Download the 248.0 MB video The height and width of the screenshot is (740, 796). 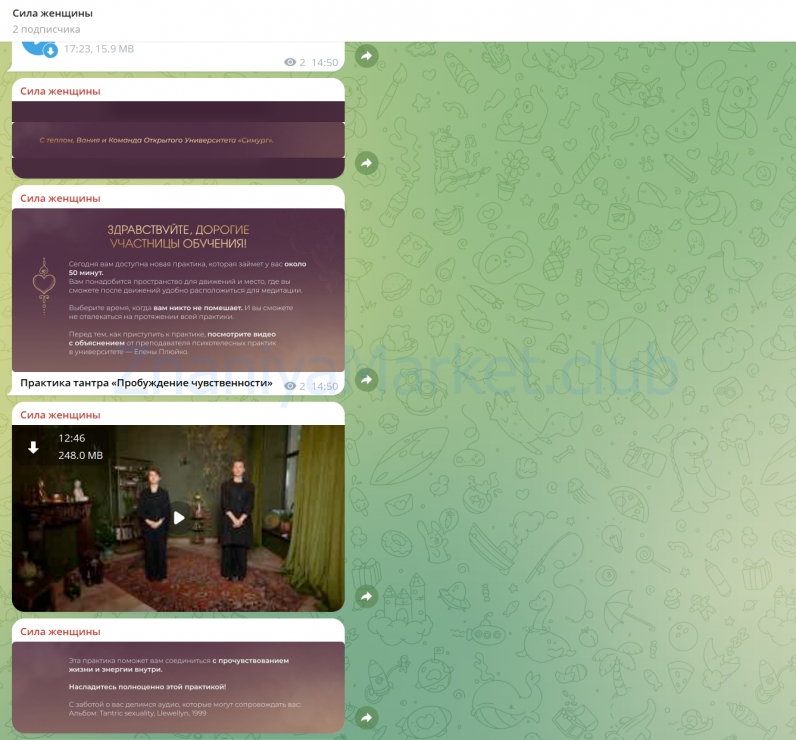click(x=33, y=447)
